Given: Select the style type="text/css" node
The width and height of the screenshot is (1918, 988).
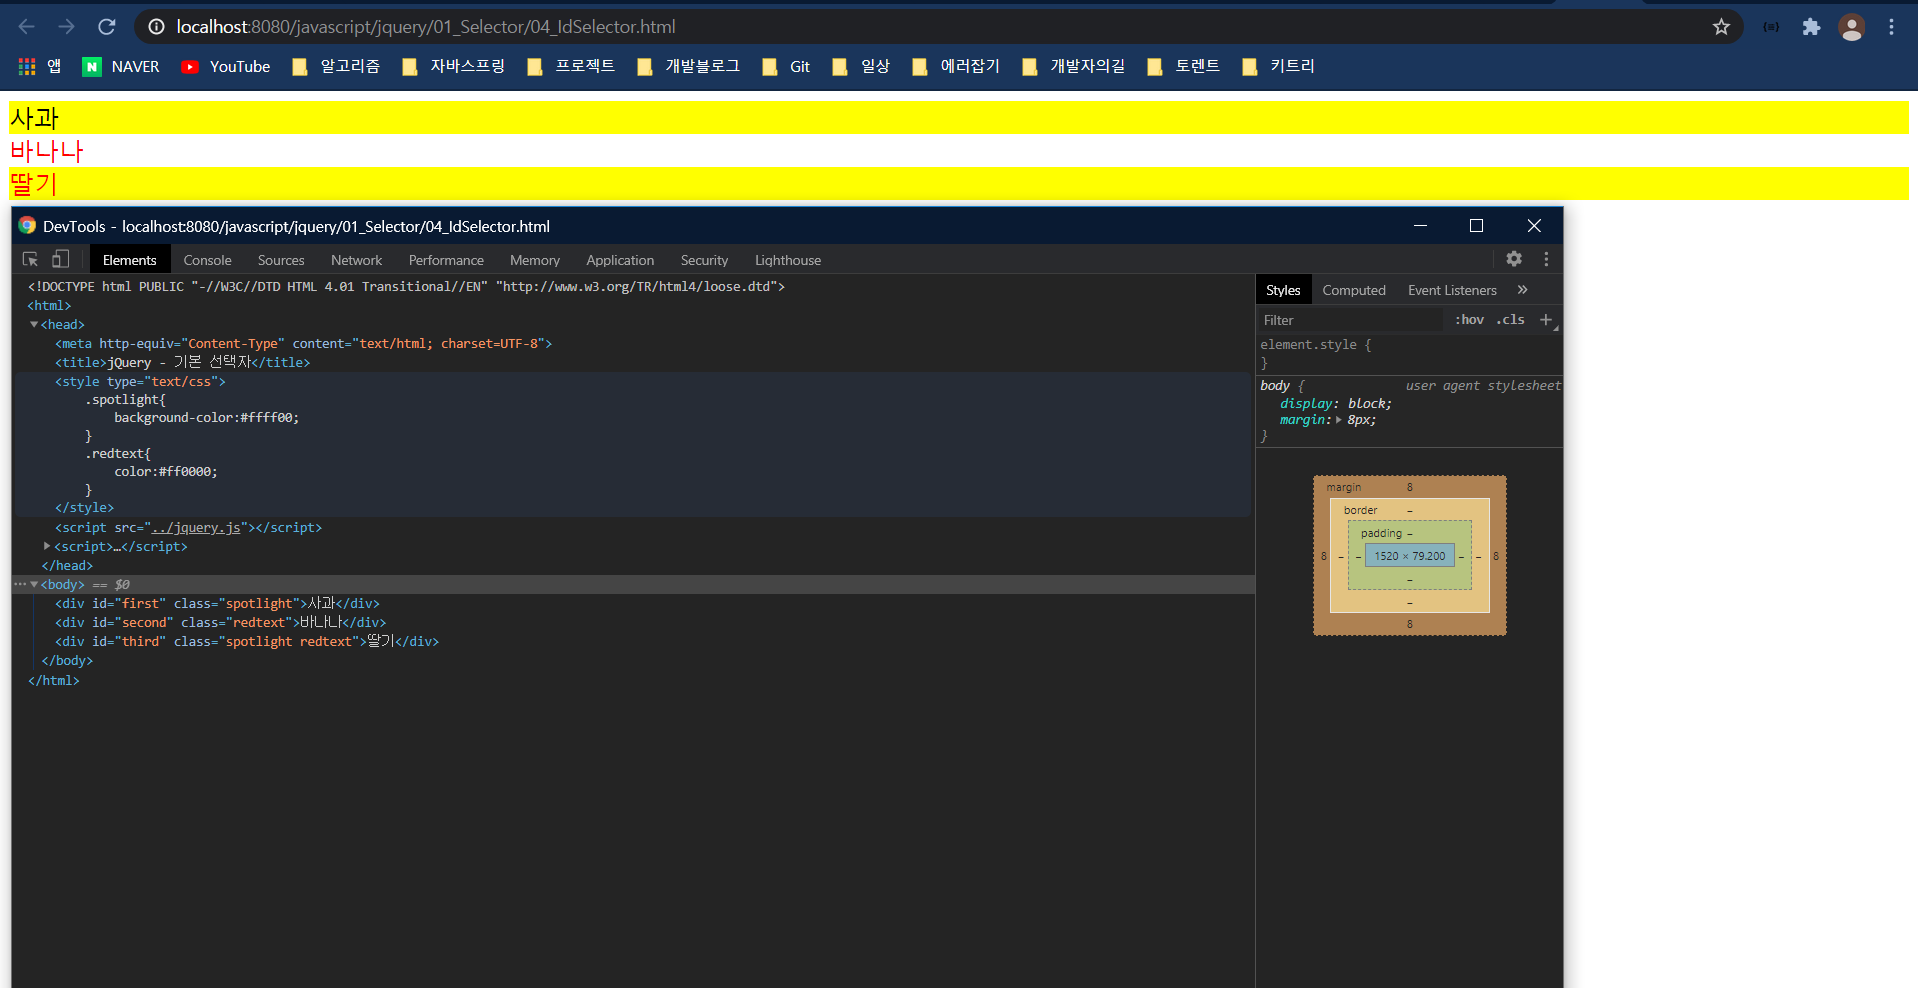Looking at the screenshot, I should pyautogui.click(x=140, y=382).
